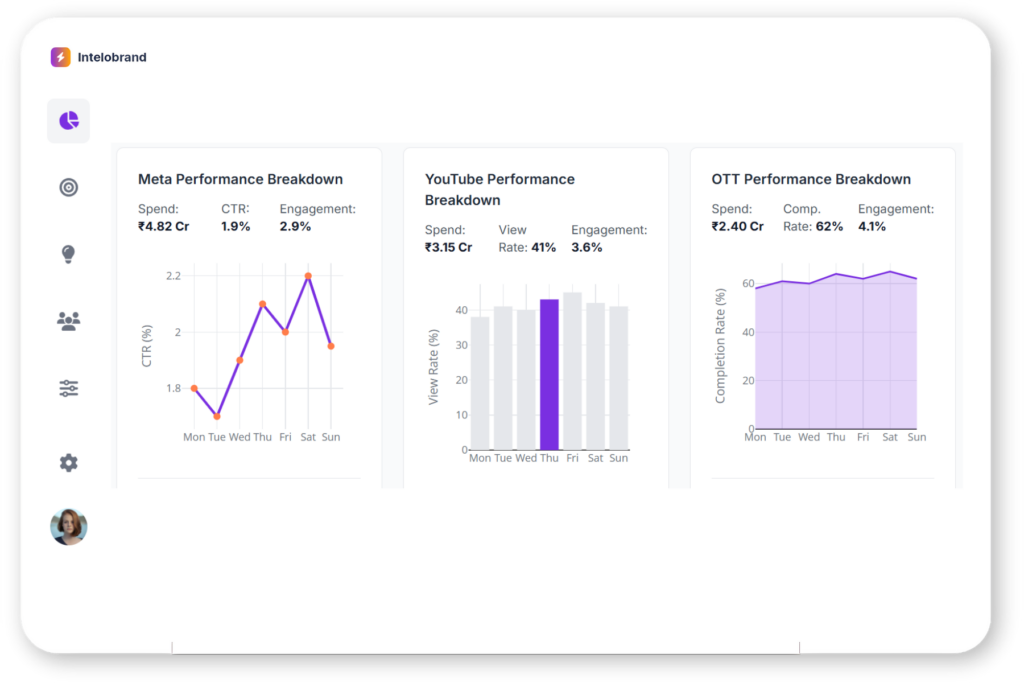The image size is (1024, 683).
Task: Click the sliders filter sidebar icon
Action: click(x=68, y=388)
